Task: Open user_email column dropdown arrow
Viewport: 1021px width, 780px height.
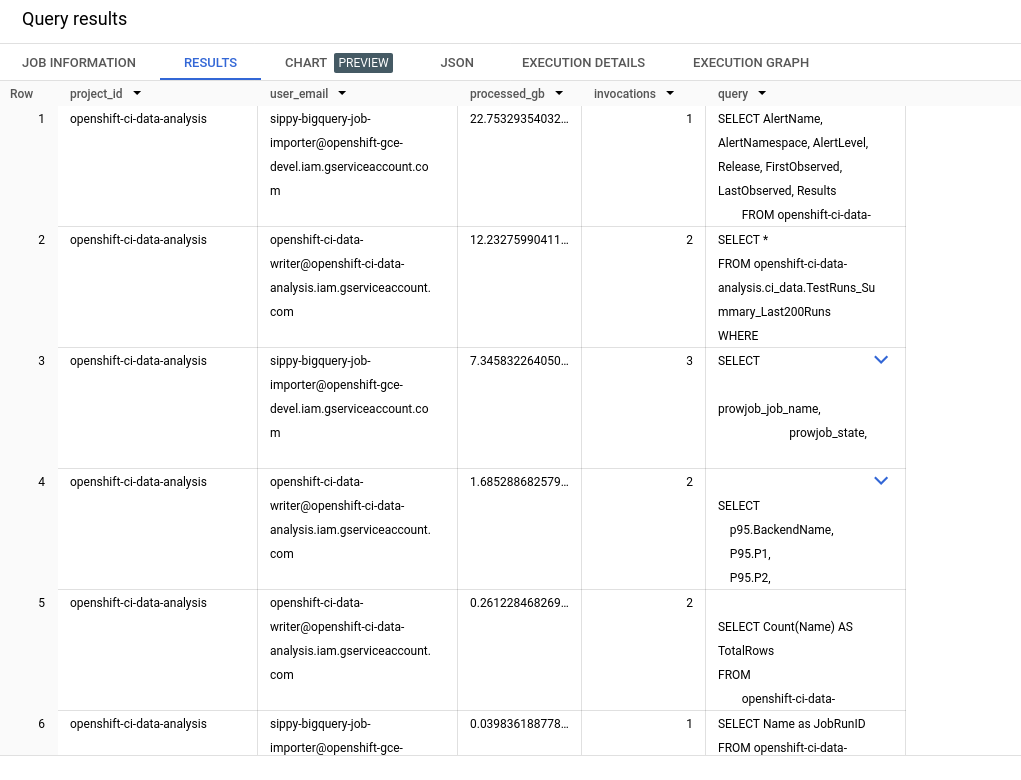Action: tap(342, 93)
